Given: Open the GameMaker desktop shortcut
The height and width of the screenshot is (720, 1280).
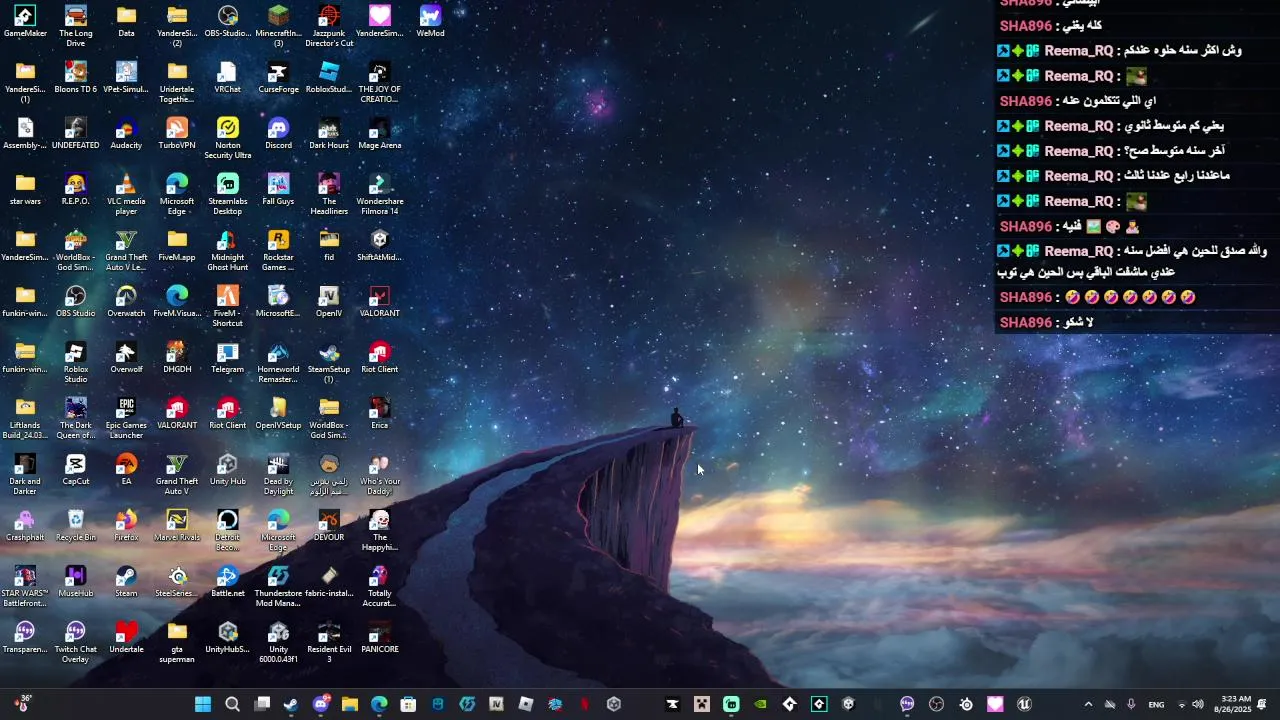Looking at the screenshot, I should (25, 22).
